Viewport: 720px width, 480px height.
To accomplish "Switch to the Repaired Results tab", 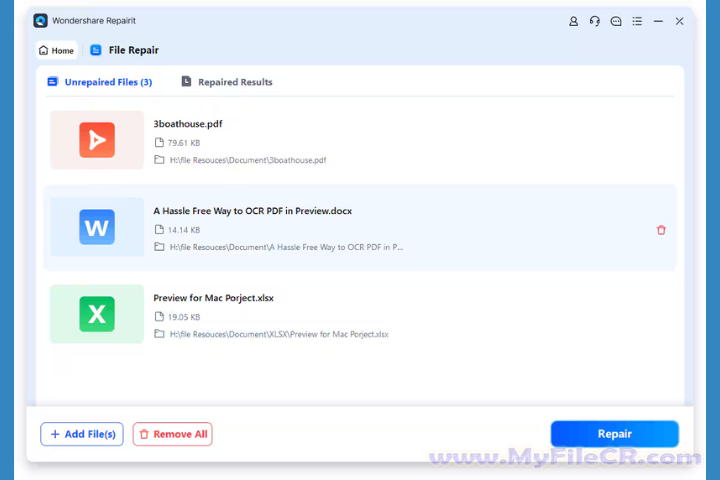I will 227,82.
